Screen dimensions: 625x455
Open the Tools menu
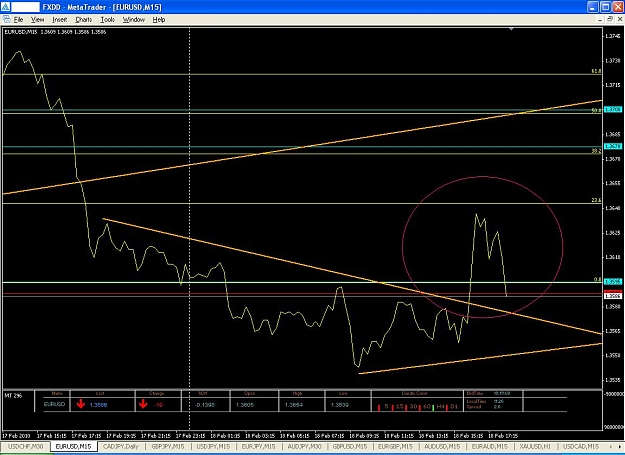tap(107, 19)
